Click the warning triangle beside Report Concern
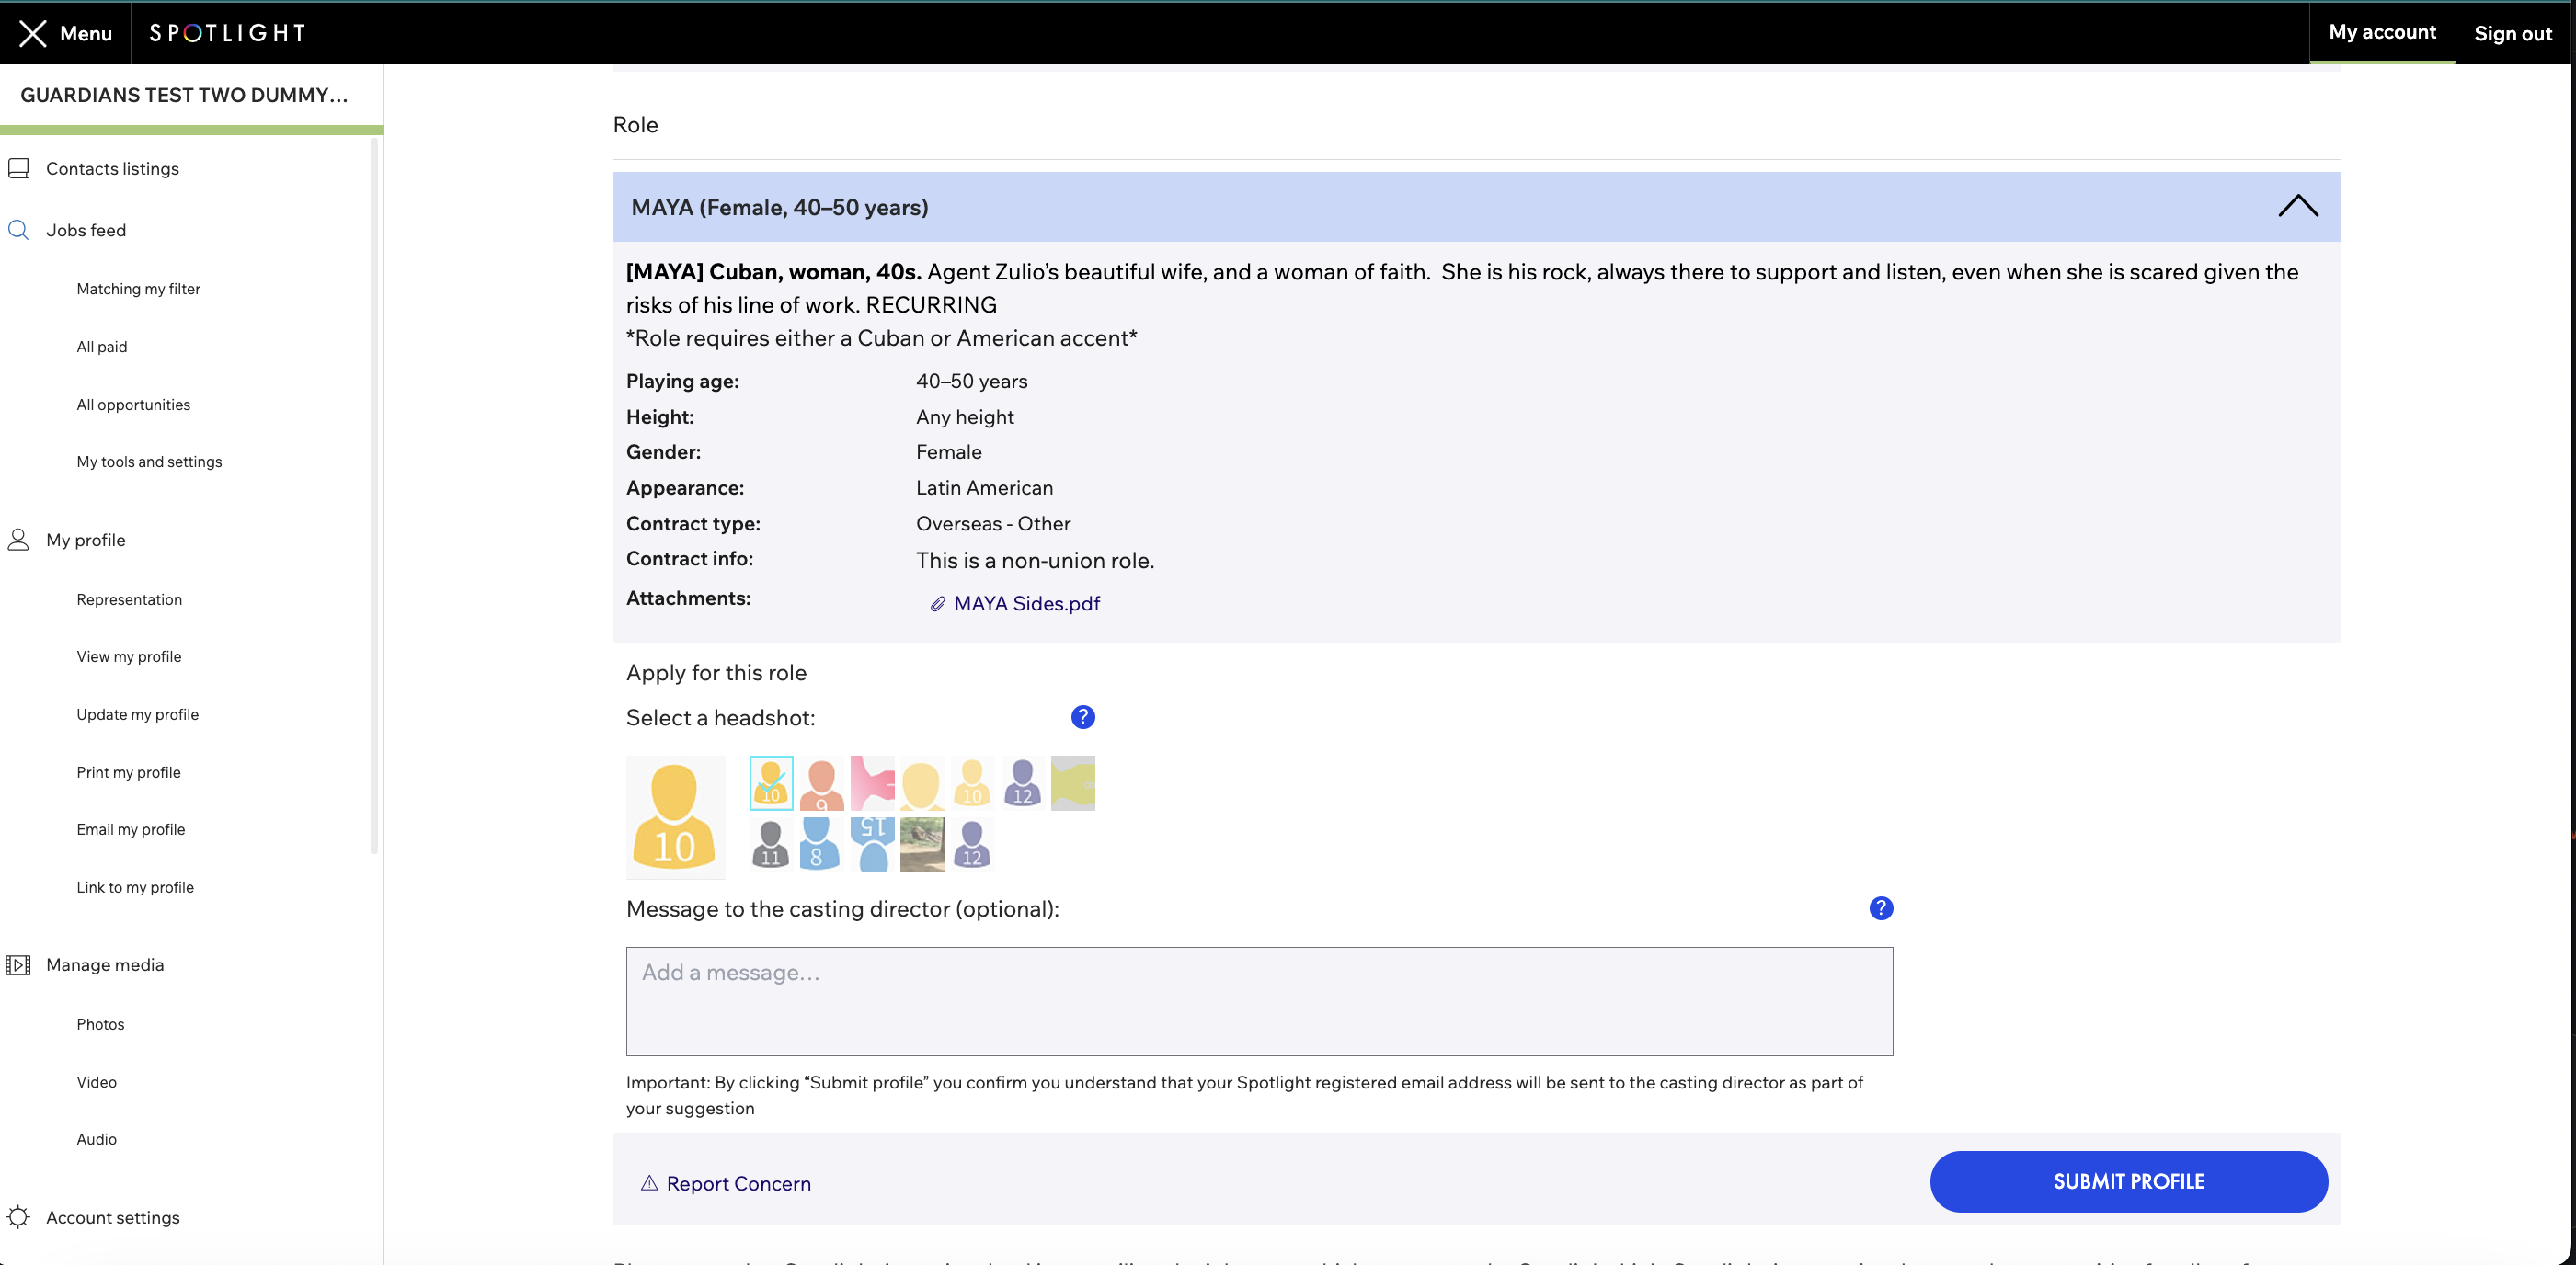 point(649,1183)
